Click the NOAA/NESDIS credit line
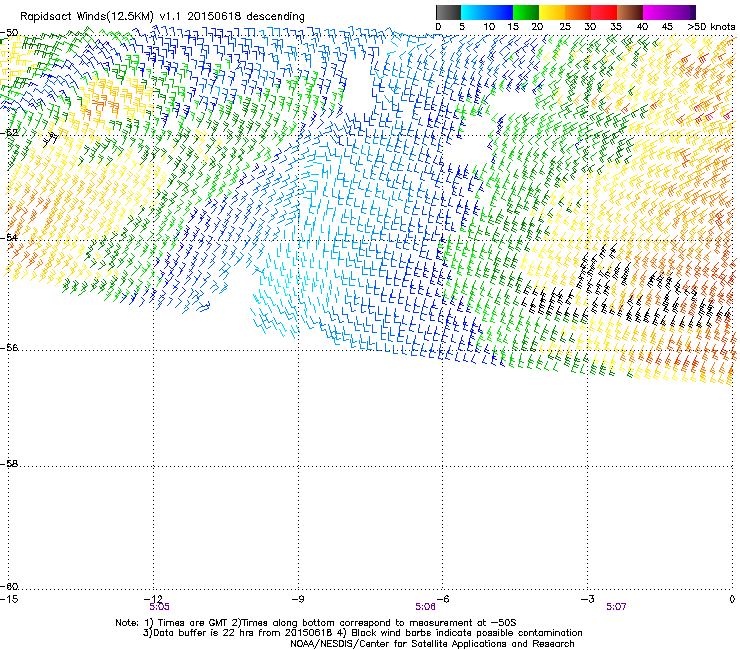The width and height of the screenshot is (740, 650). click(432, 644)
